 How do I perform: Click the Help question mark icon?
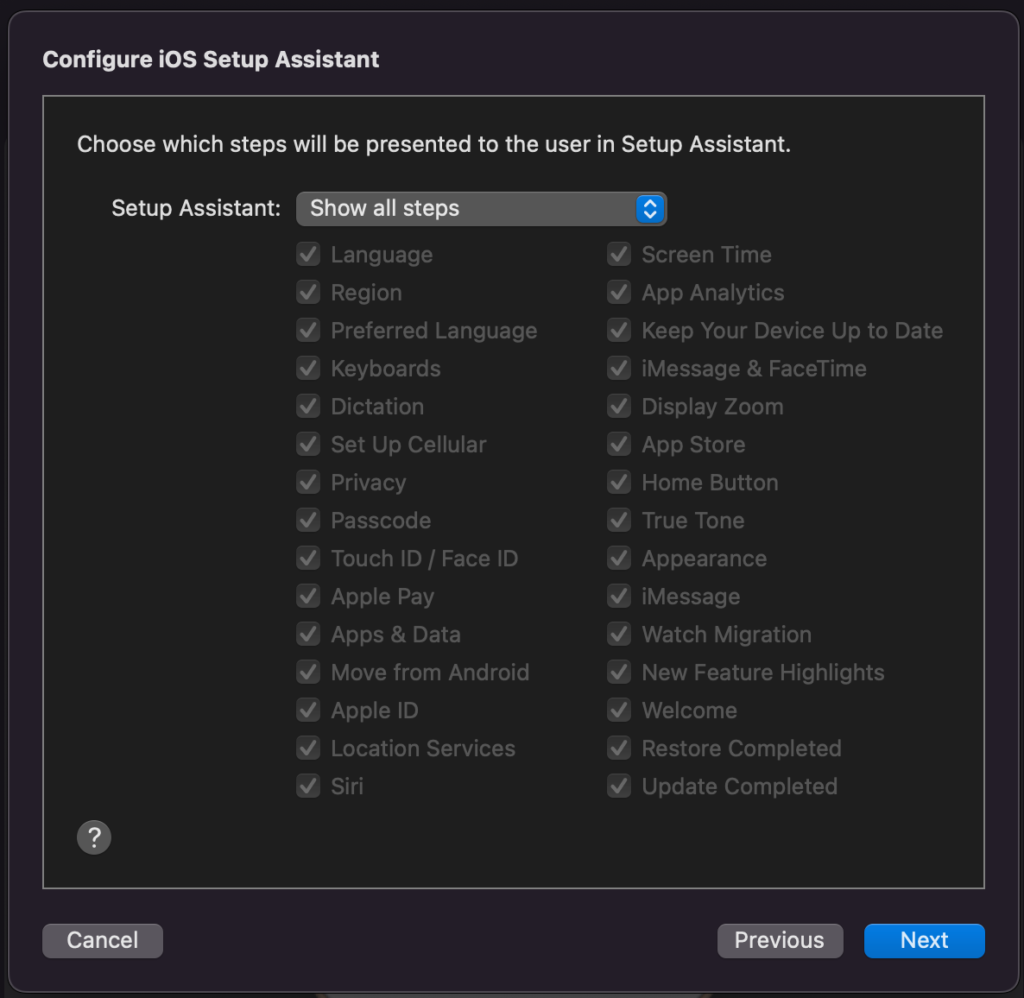[94, 837]
